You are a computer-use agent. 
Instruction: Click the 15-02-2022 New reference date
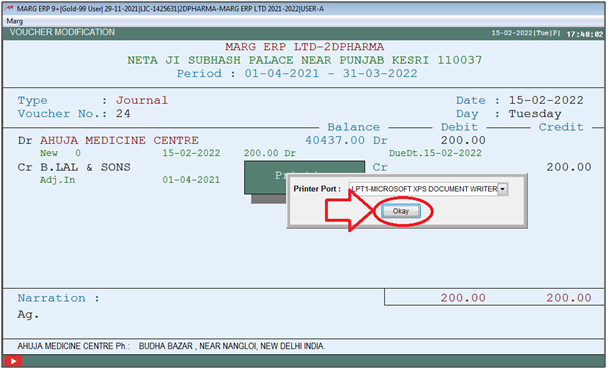tap(191, 153)
